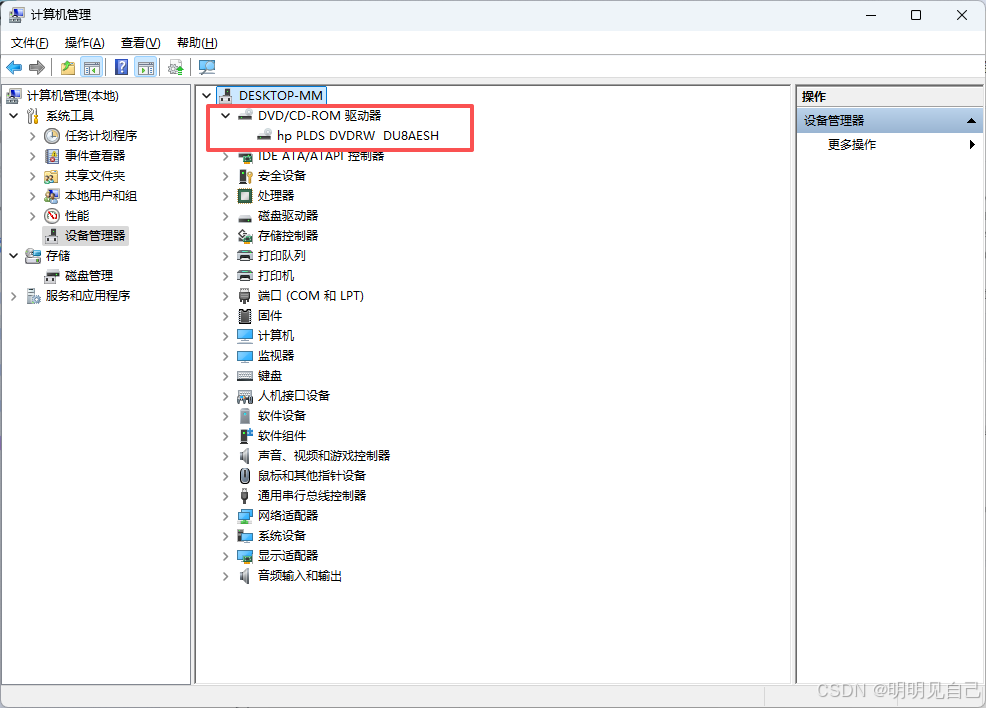Collapse the DVD/CD-ROM 驱动器 node
Screen dimensions: 986x708
pos(225,116)
